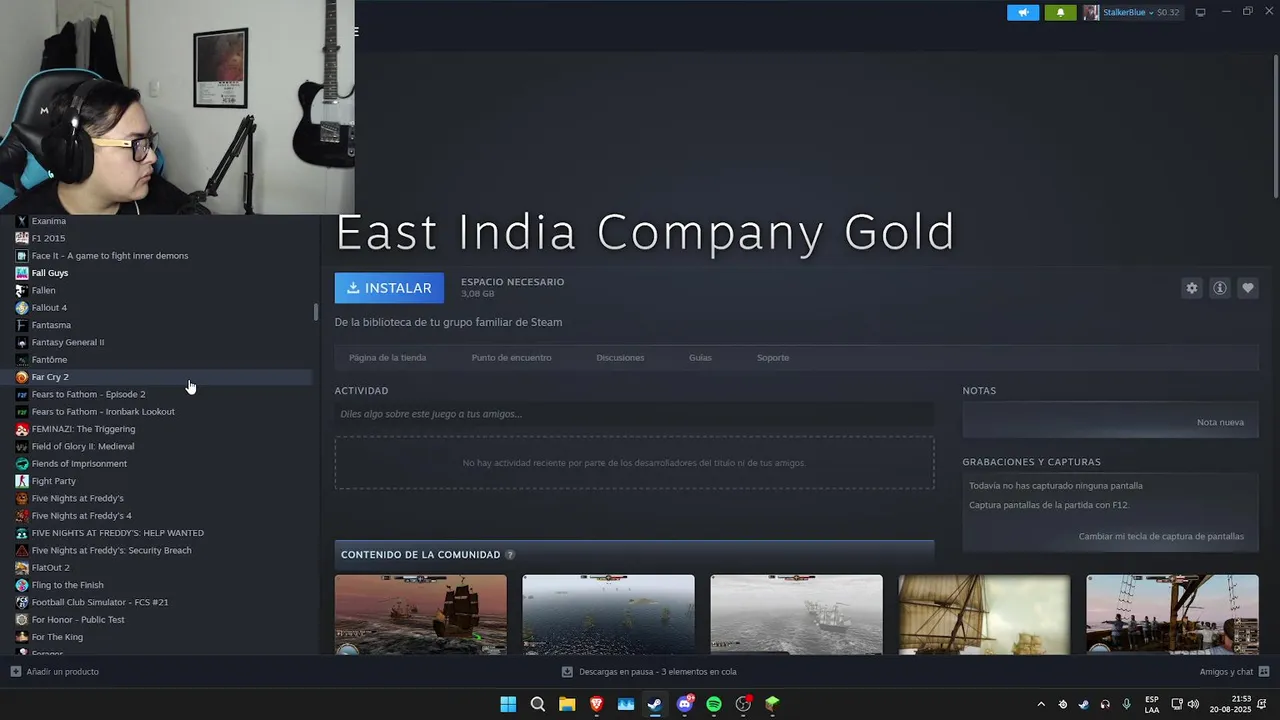
Task: Click the Fantôme game icon
Action: (x=22, y=360)
